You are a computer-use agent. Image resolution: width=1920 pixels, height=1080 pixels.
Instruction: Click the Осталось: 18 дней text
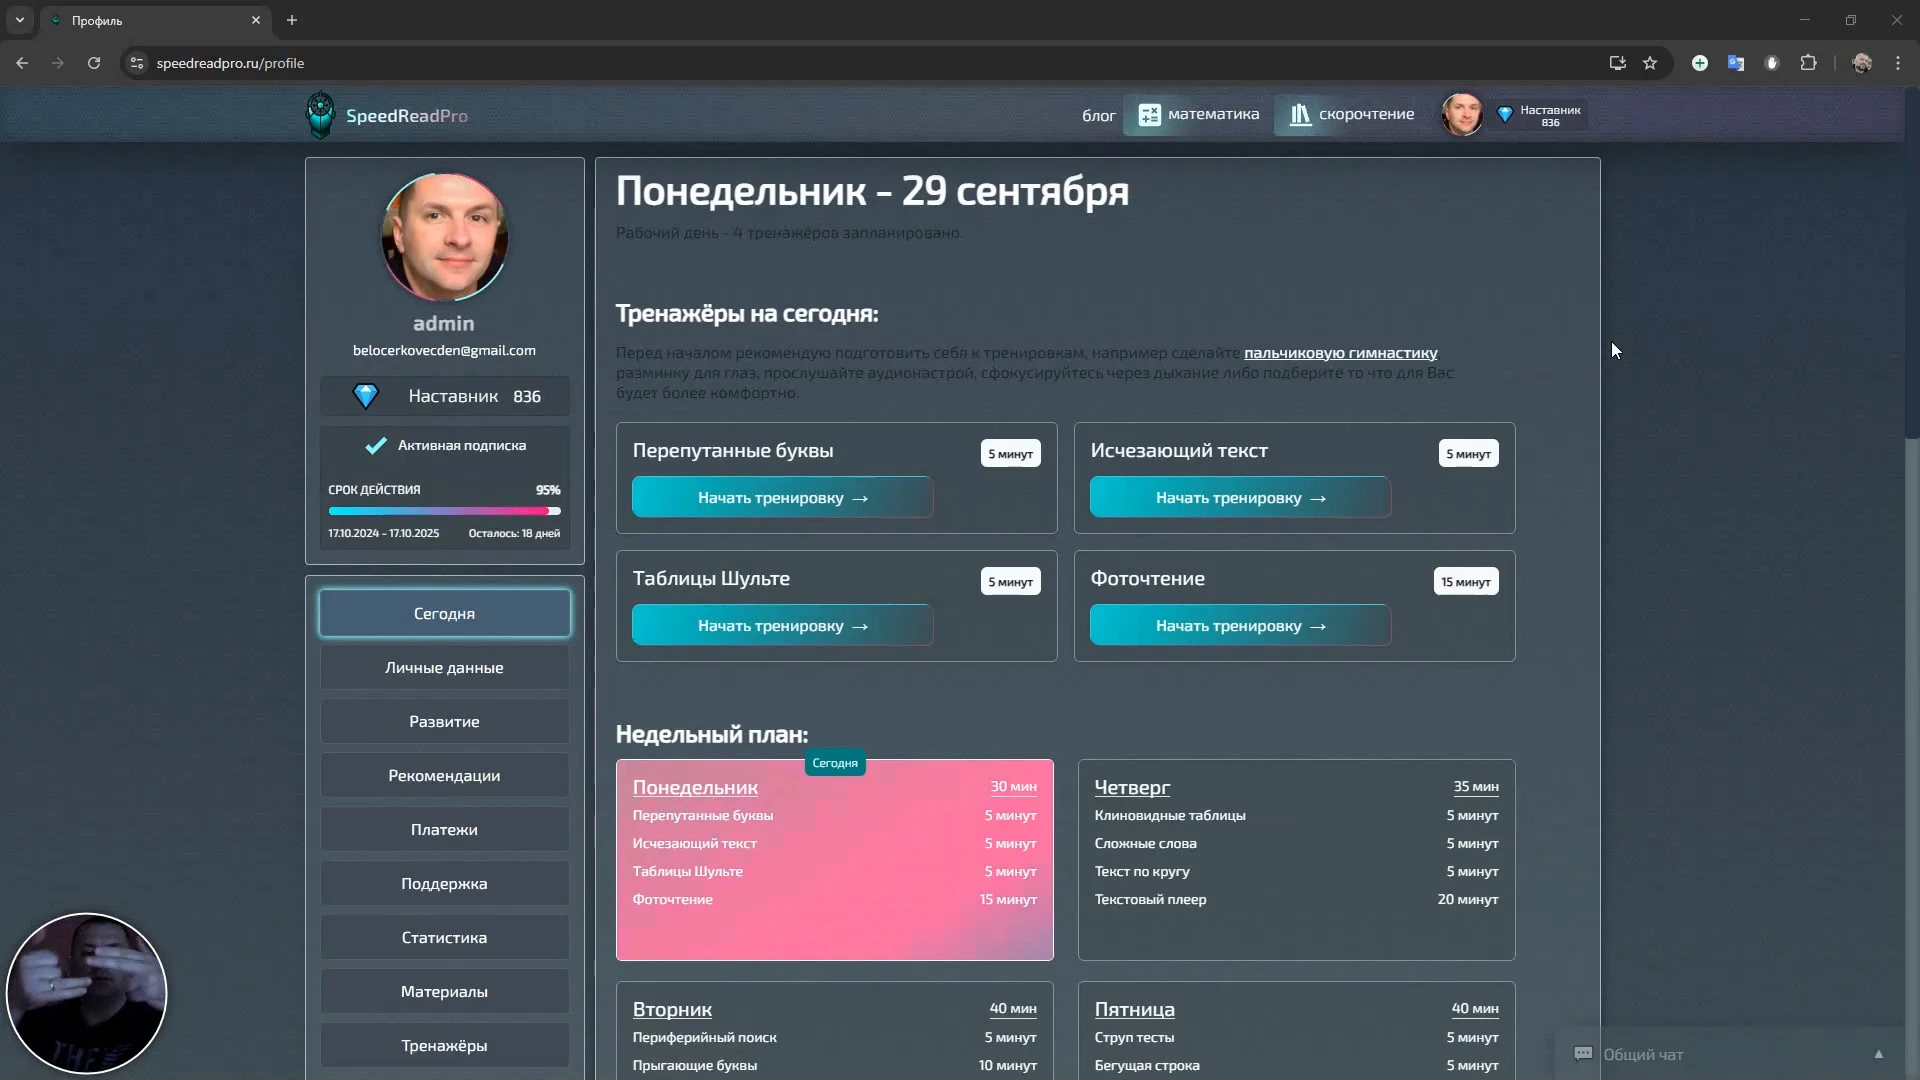(x=514, y=533)
